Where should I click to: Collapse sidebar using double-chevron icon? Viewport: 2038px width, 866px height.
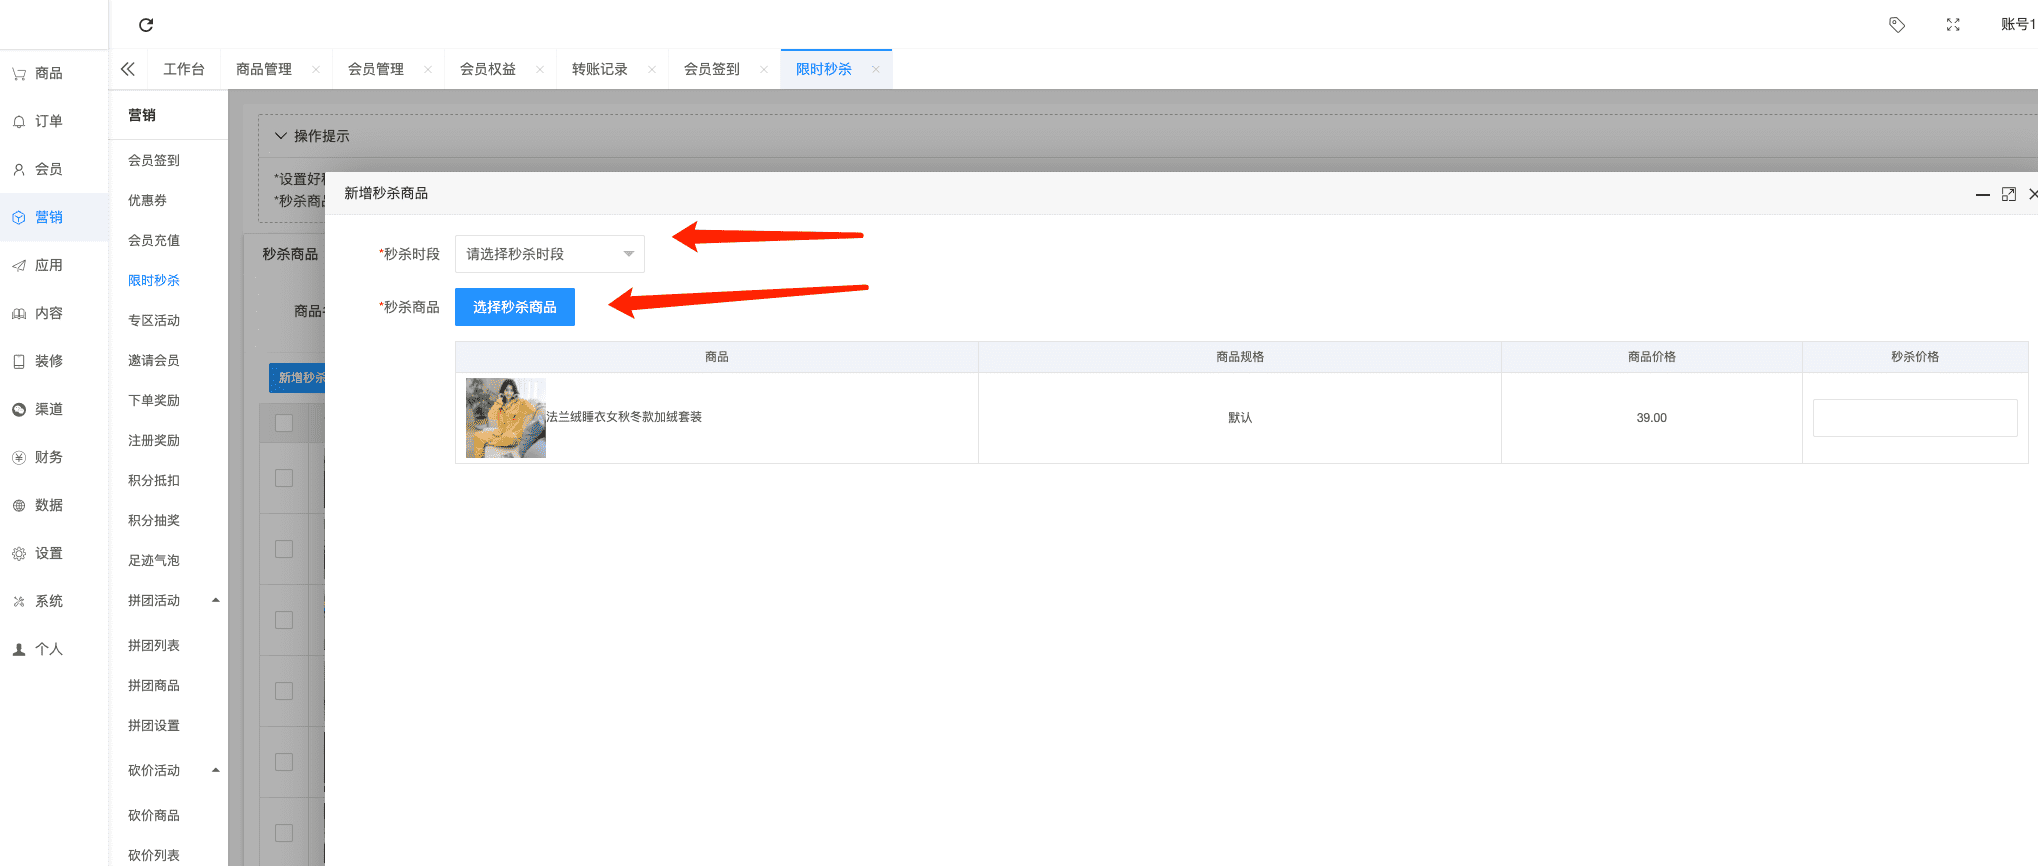click(128, 69)
